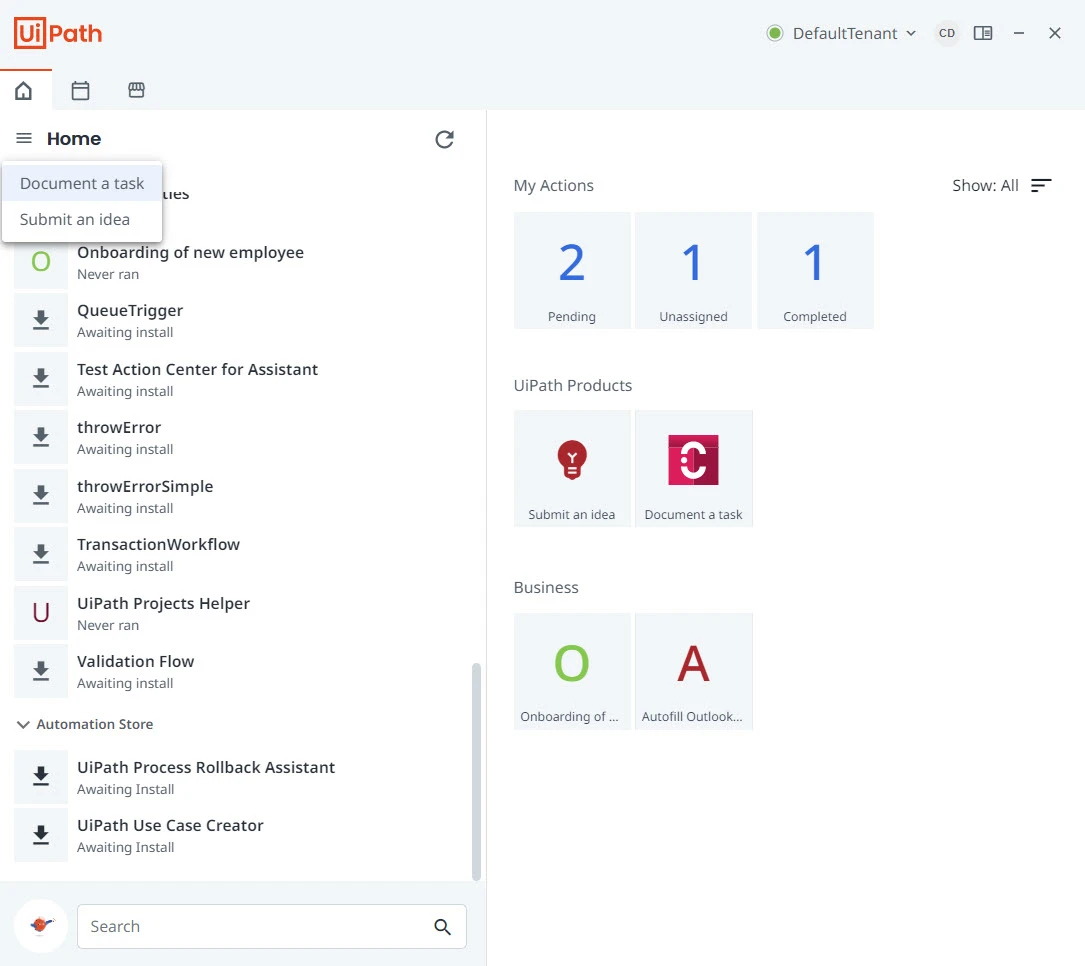Click the CD user avatar
The image size is (1085, 966).
pos(947,33)
